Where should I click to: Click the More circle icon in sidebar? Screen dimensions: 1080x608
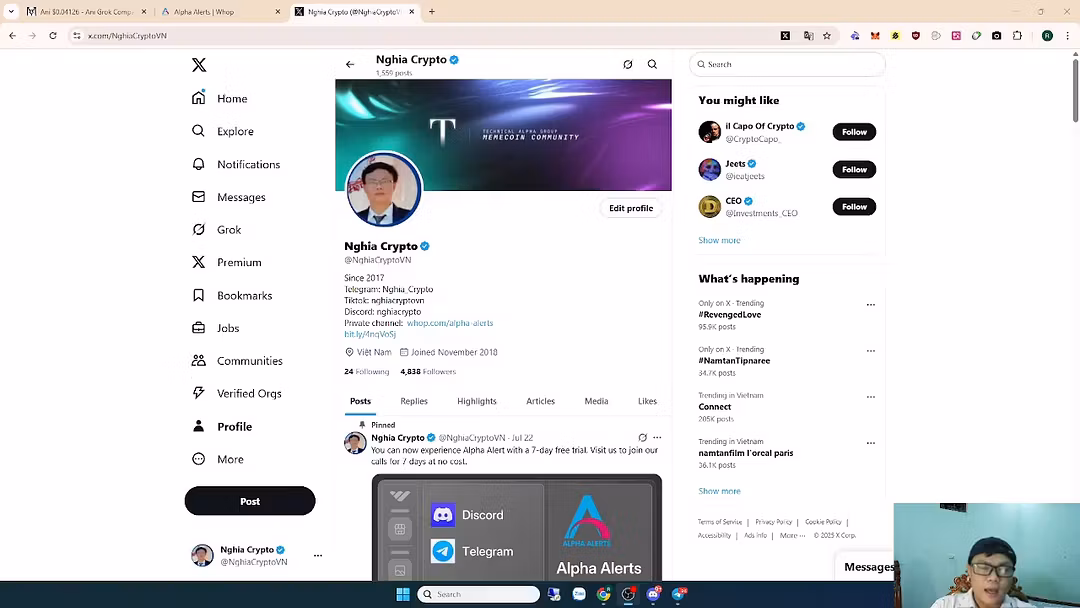(x=198, y=459)
